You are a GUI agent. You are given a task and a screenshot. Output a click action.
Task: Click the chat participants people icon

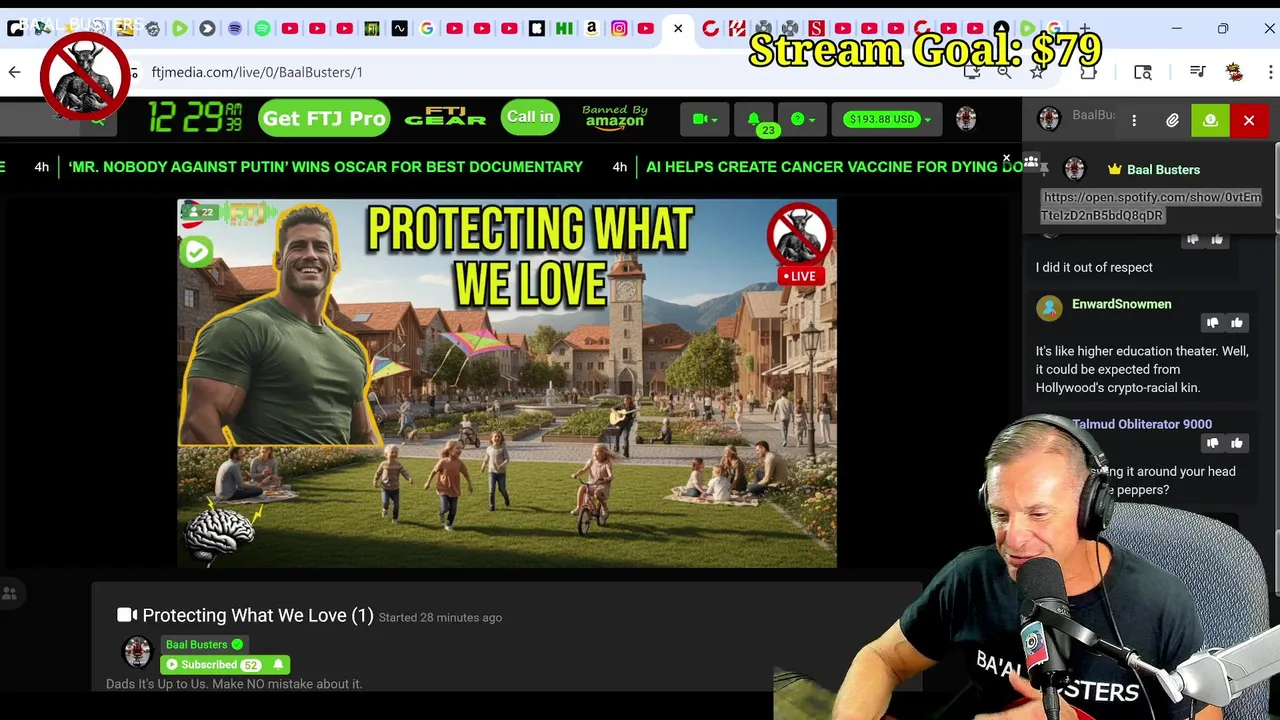click(1031, 162)
